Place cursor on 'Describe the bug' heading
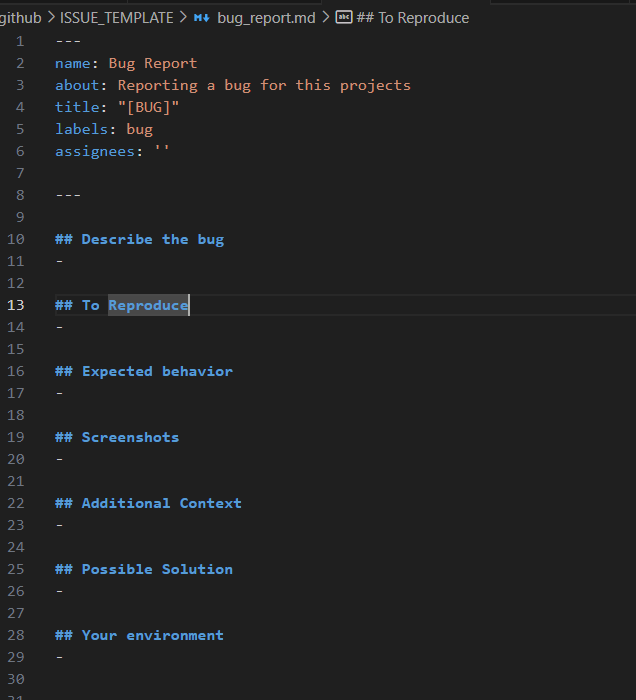This screenshot has width=636, height=700. pos(153,239)
